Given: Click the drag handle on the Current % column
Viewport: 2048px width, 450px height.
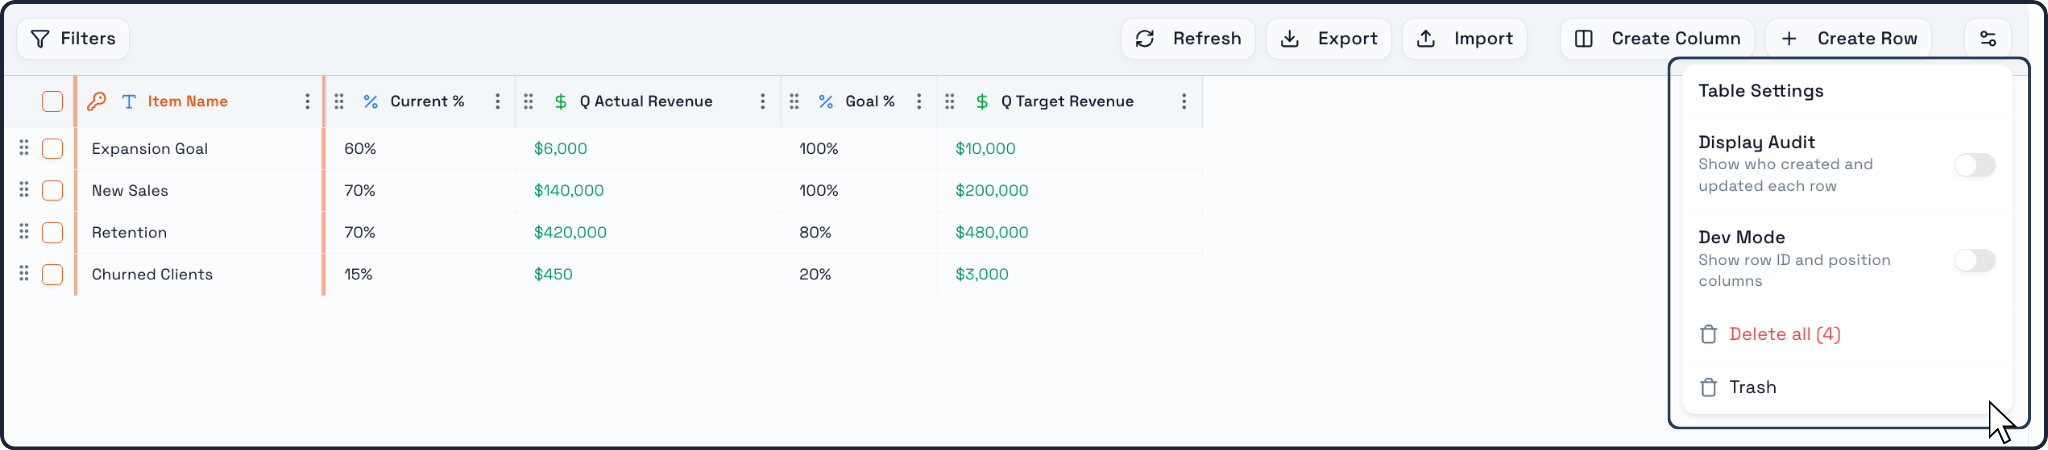Looking at the screenshot, I should point(339,101).
